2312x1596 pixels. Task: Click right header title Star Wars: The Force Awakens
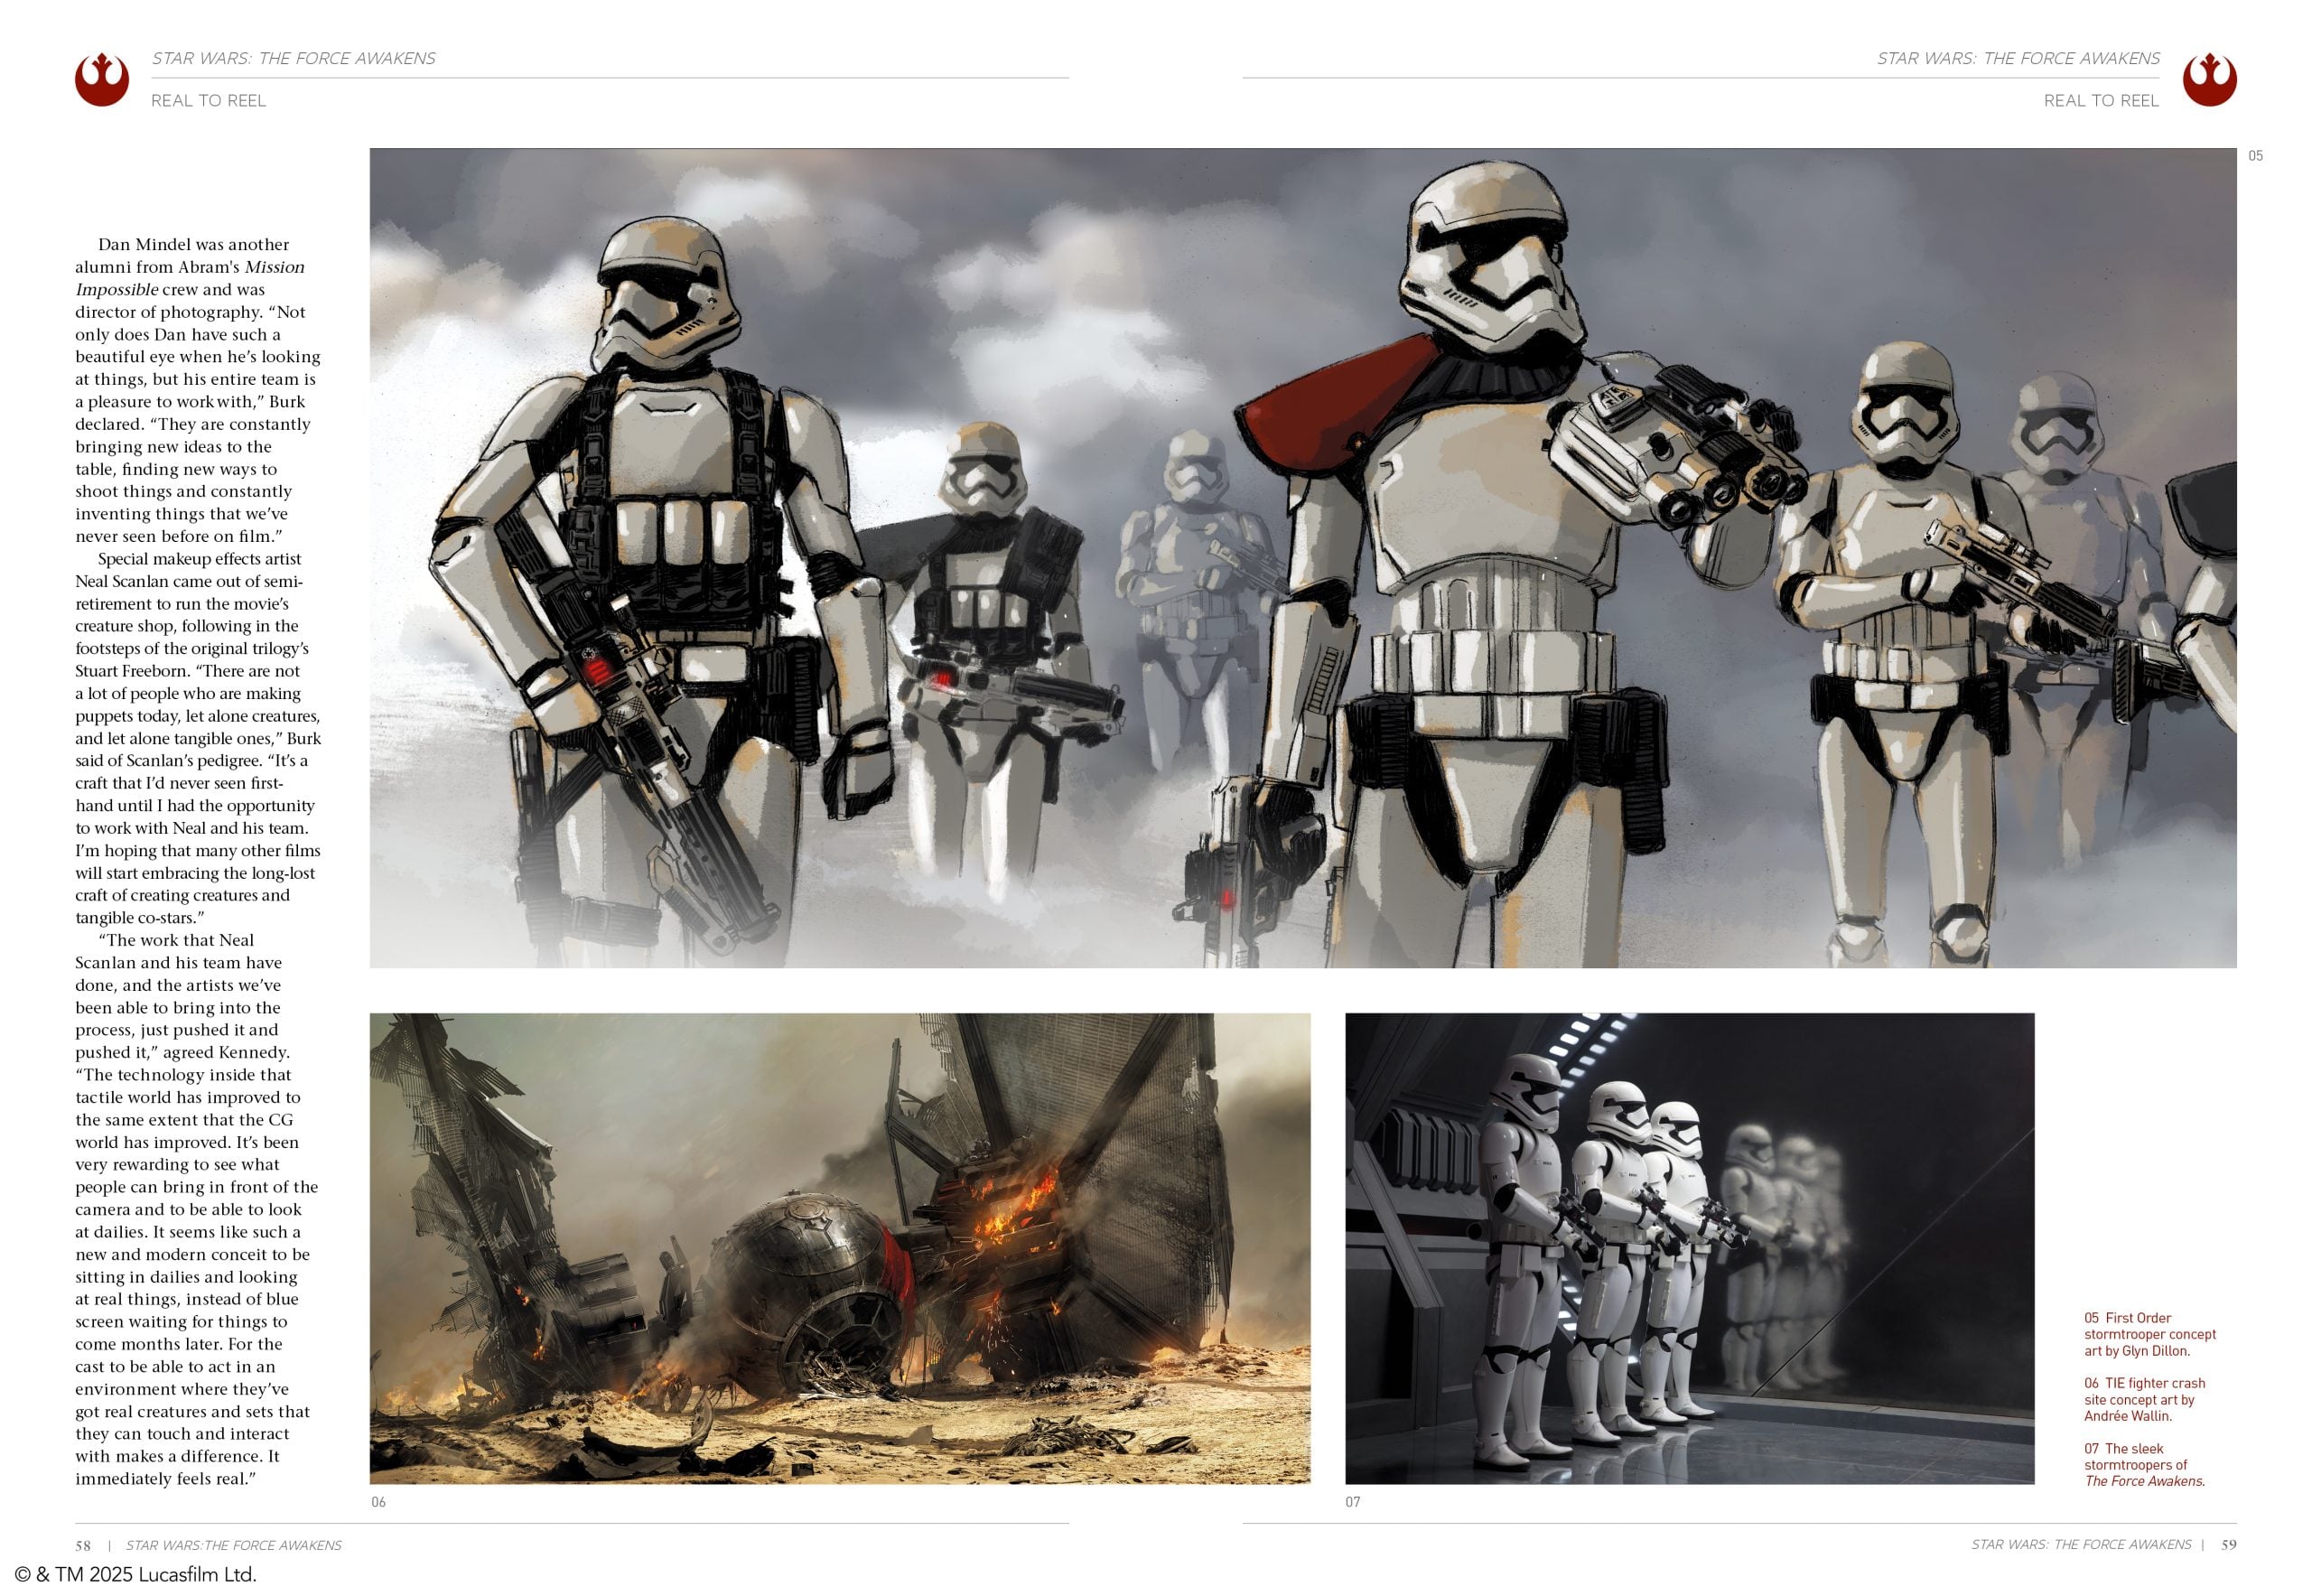(x=2017, y=58)
